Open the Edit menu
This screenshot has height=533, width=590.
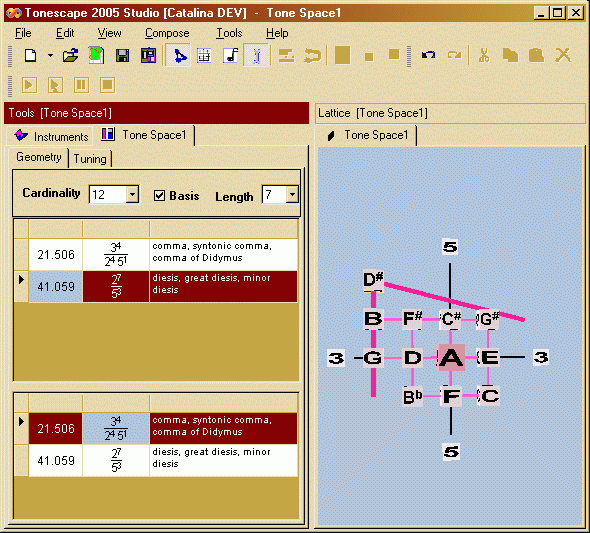tap(65, 33)
